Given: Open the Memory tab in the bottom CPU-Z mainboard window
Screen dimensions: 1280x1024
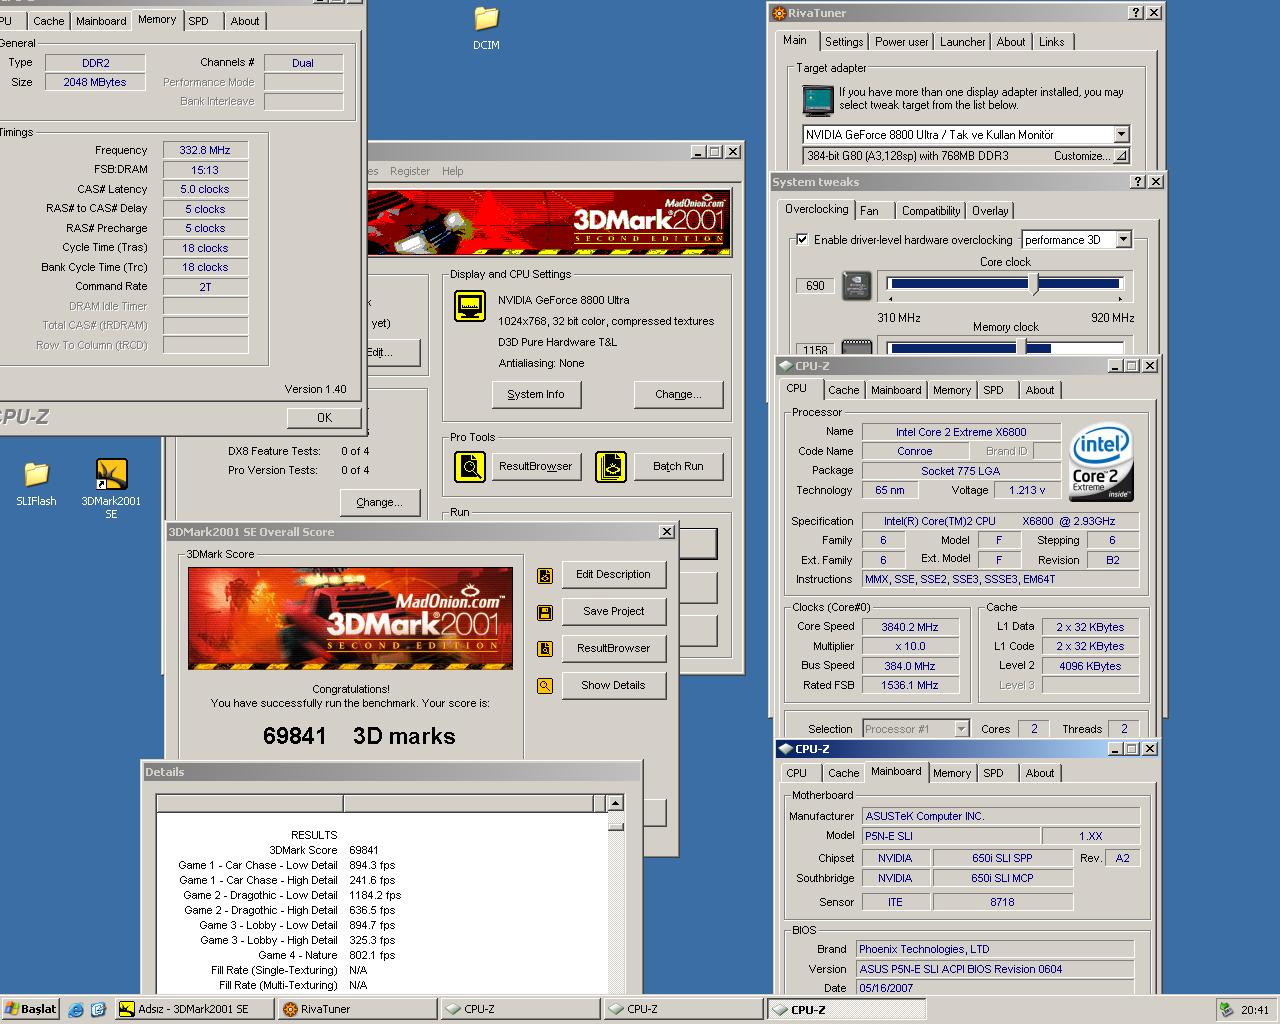Looking at the screenshot, I should click(x=952, y=773).
